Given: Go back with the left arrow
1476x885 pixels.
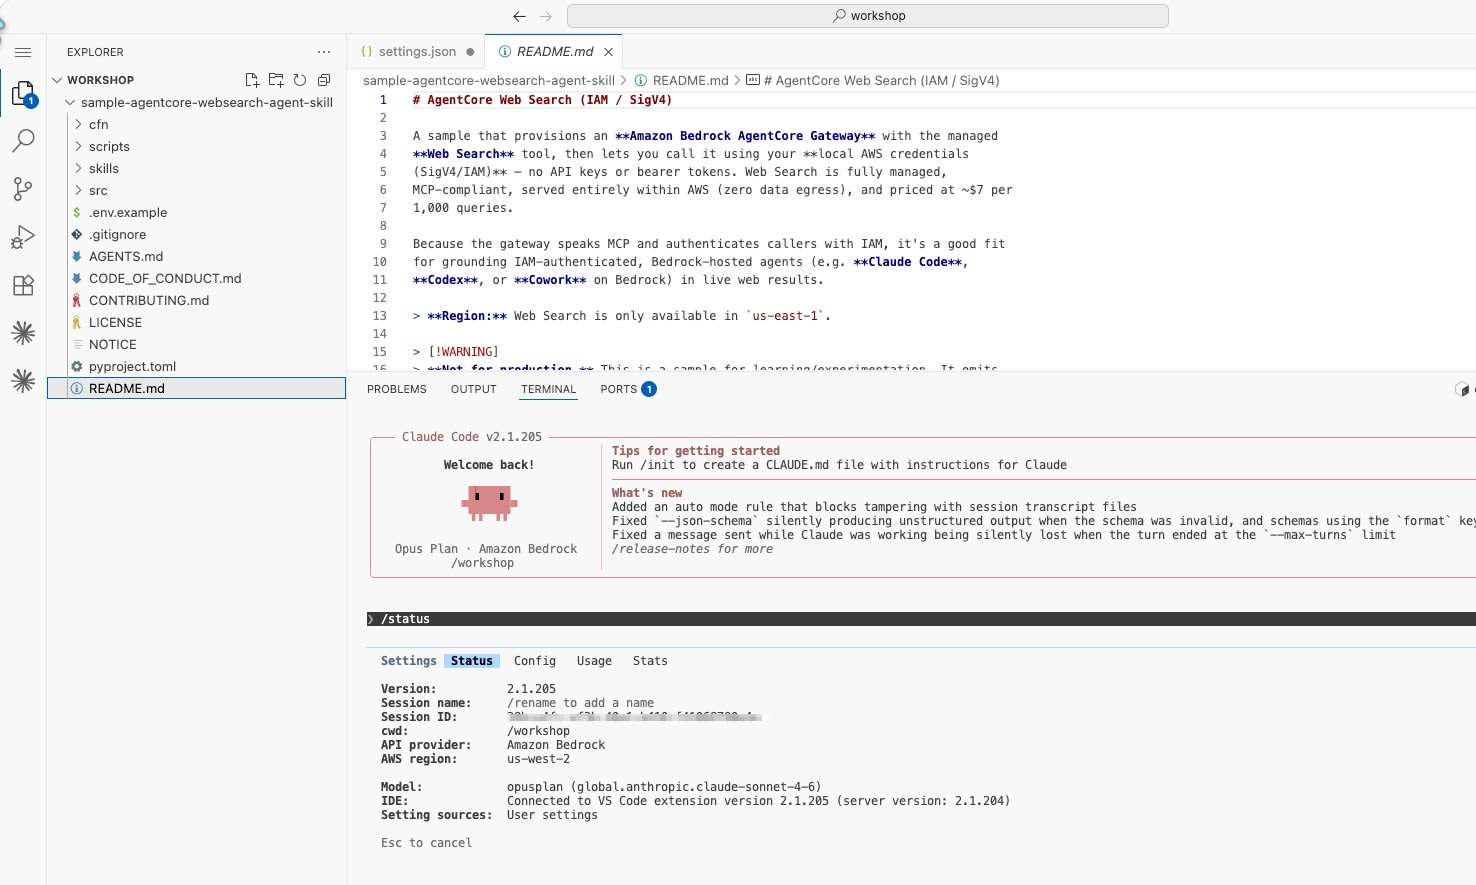Looking at the screenshot, I should coord(519,16).
